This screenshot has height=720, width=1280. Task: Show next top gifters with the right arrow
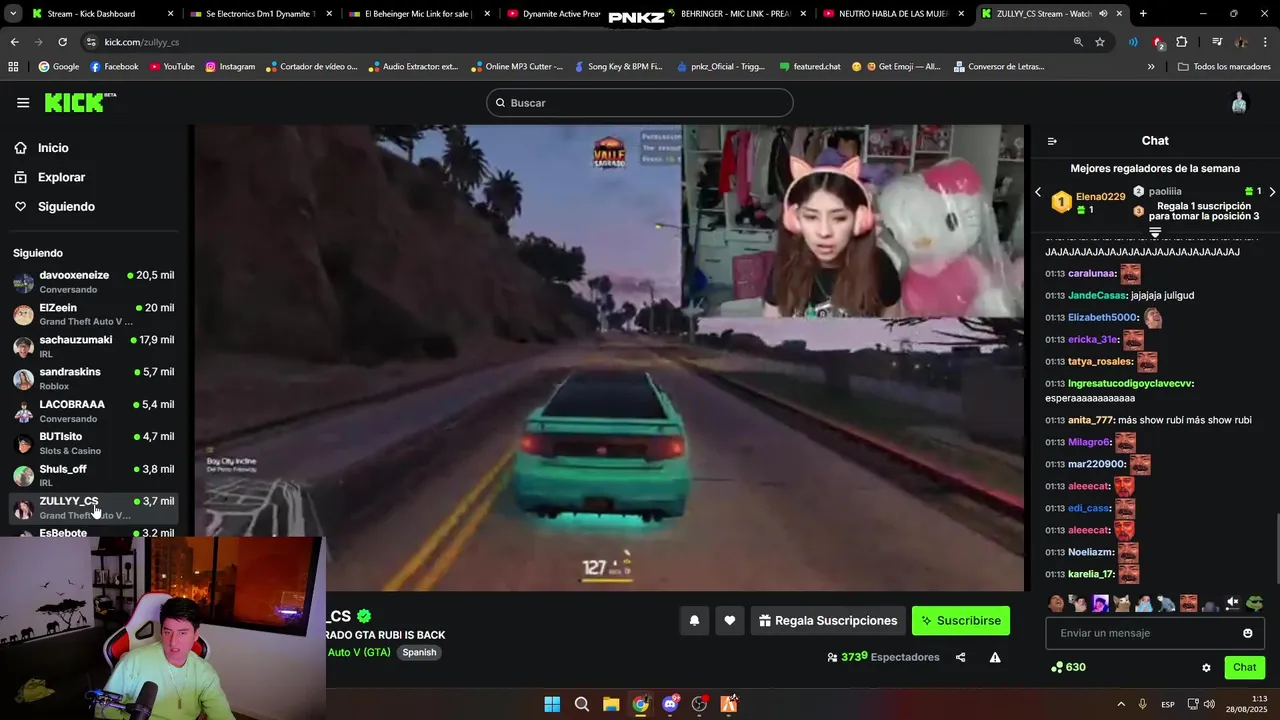(1272, 192)
